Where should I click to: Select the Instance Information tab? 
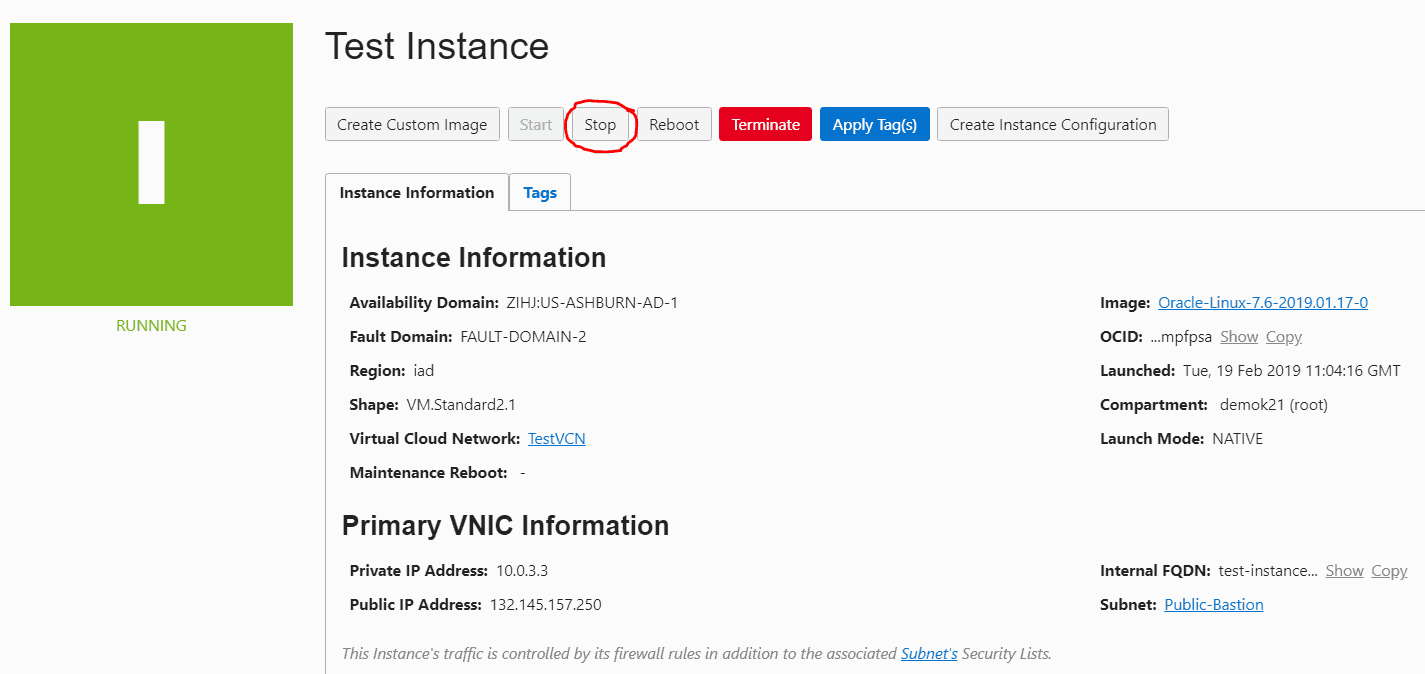click(417, 192)
